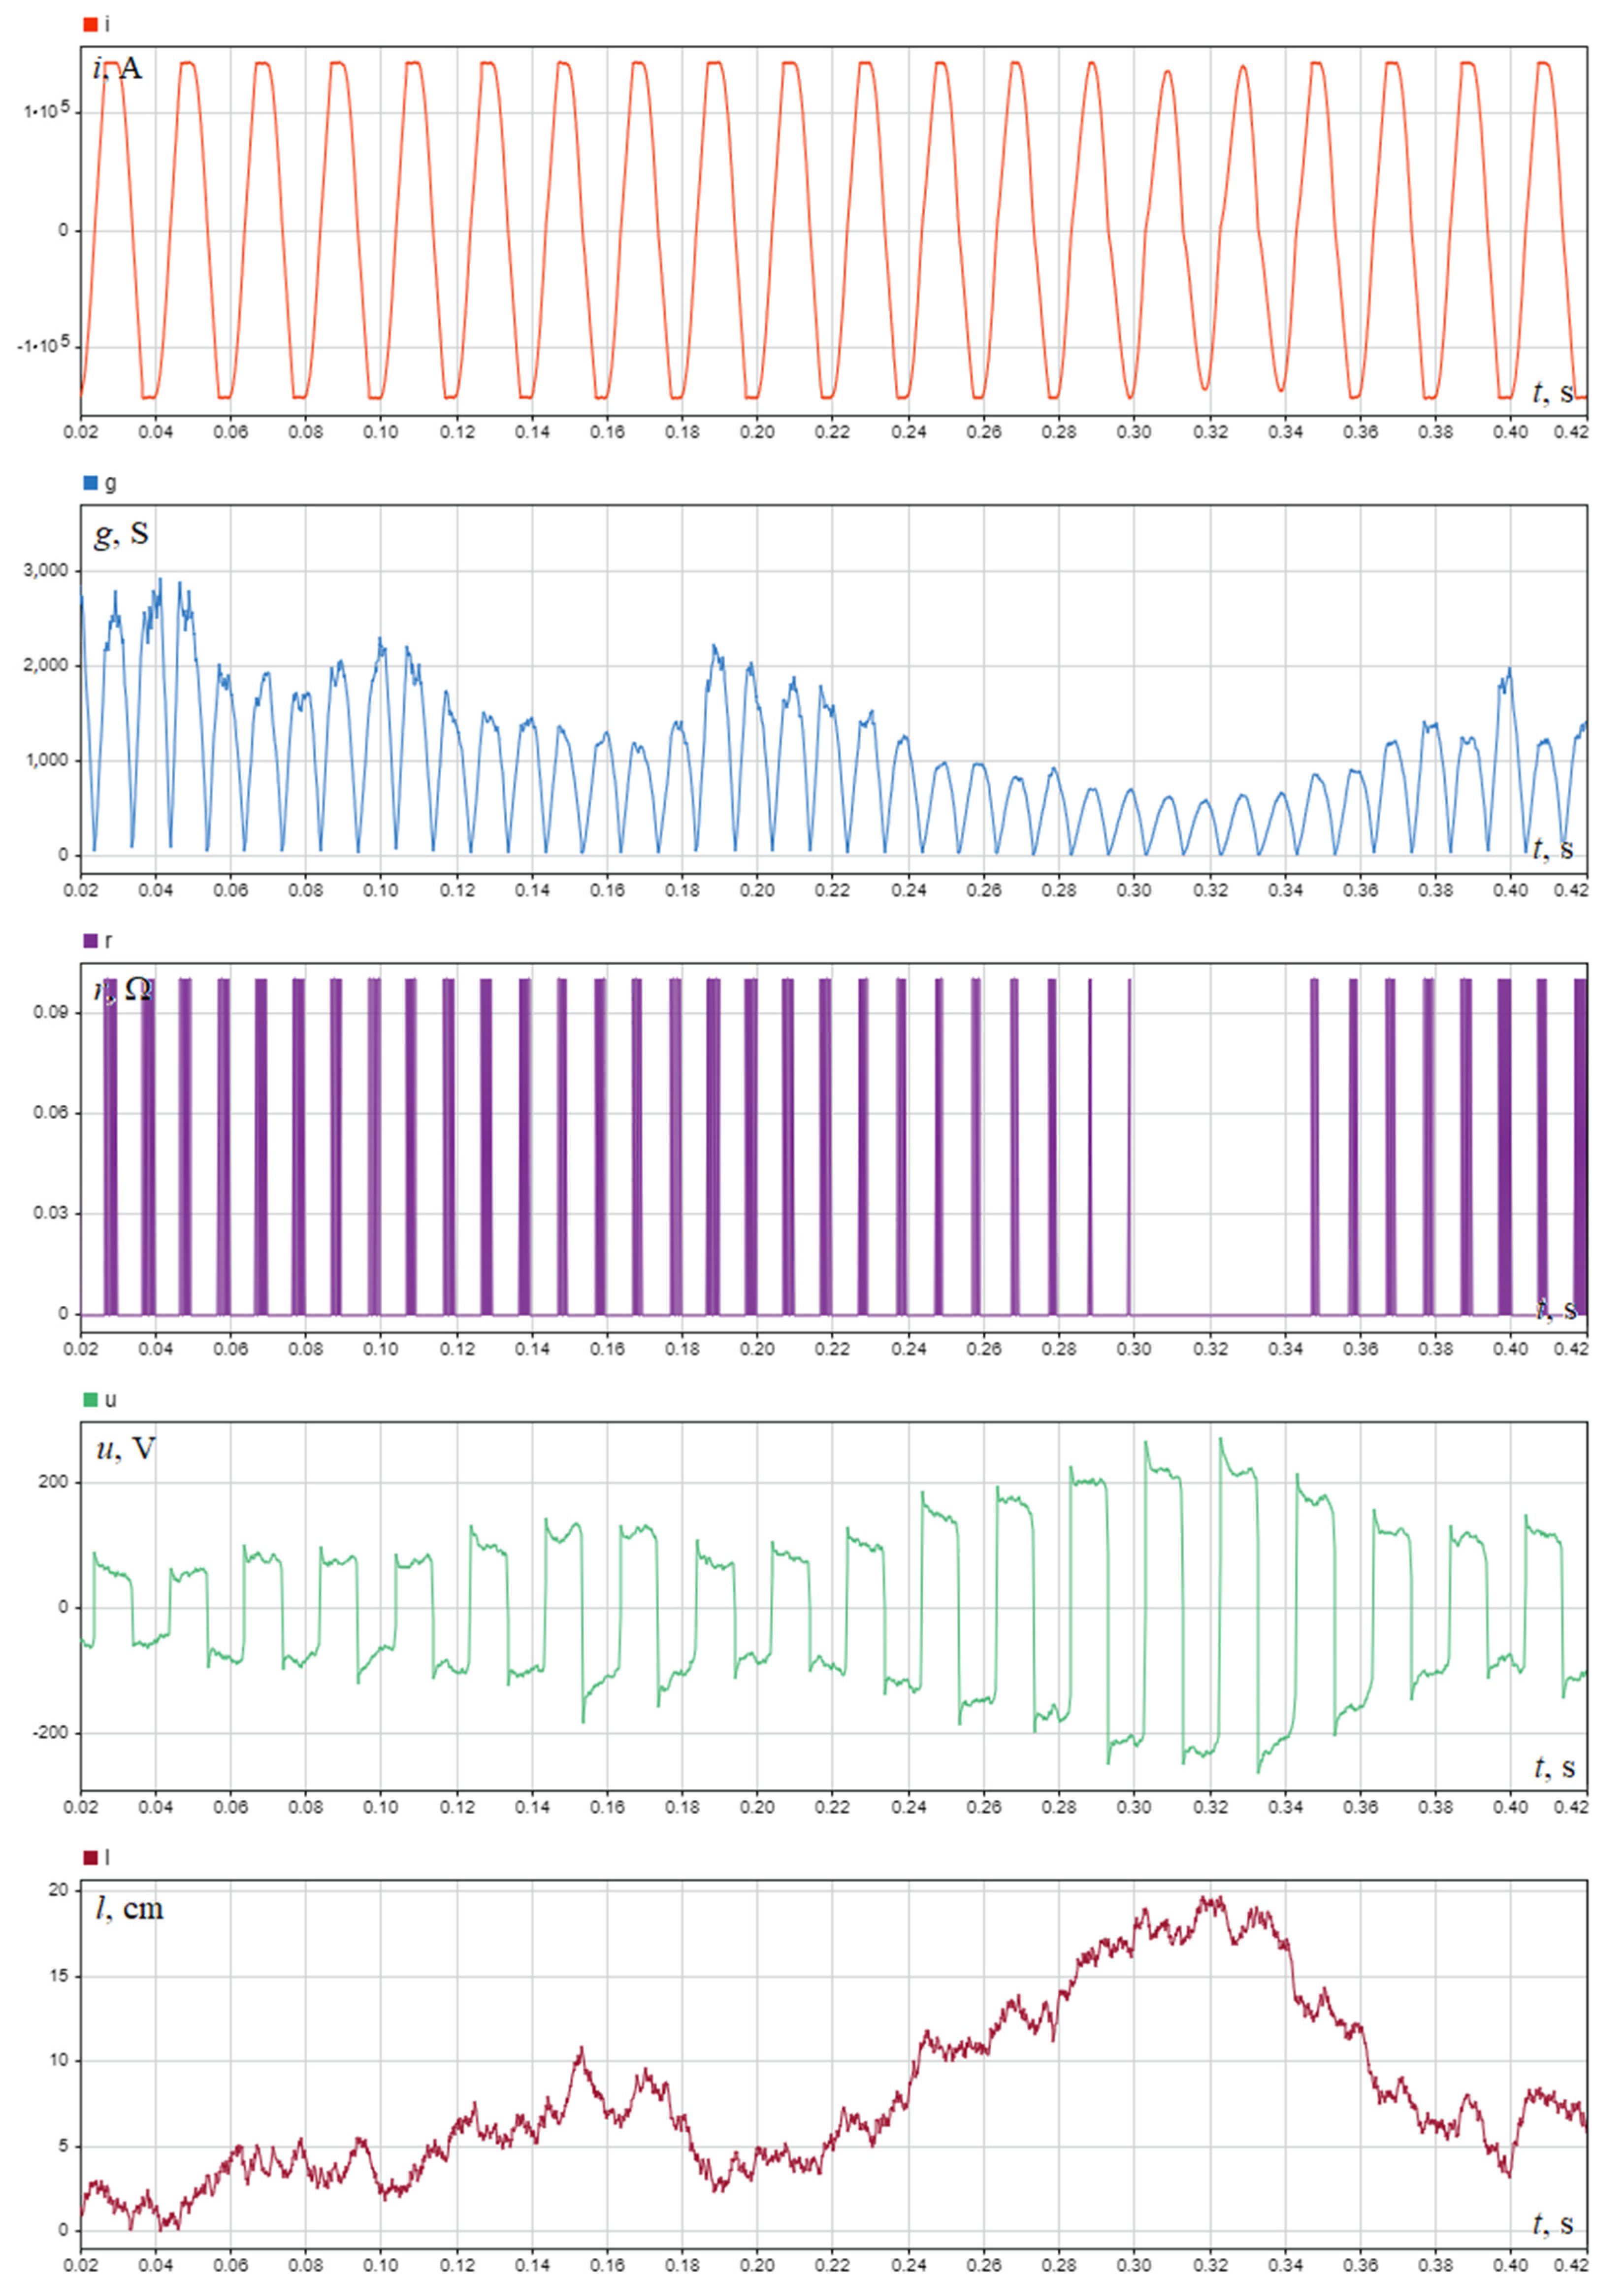This screenshot has width=1624, height=2281.
Task: Click the dark red legend swatch for series l
Action: pyautogui.click(x=91, y=1858)
